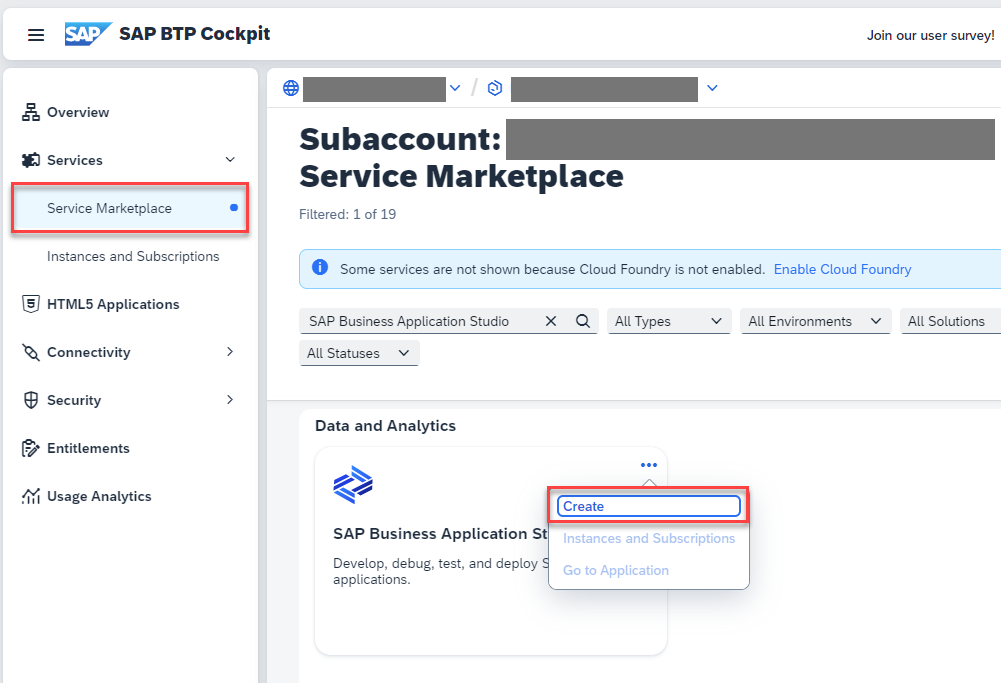Expand the Security section chevron
Image resolution: width=1001 pixels, height=683 pixels.
point(230,400)
